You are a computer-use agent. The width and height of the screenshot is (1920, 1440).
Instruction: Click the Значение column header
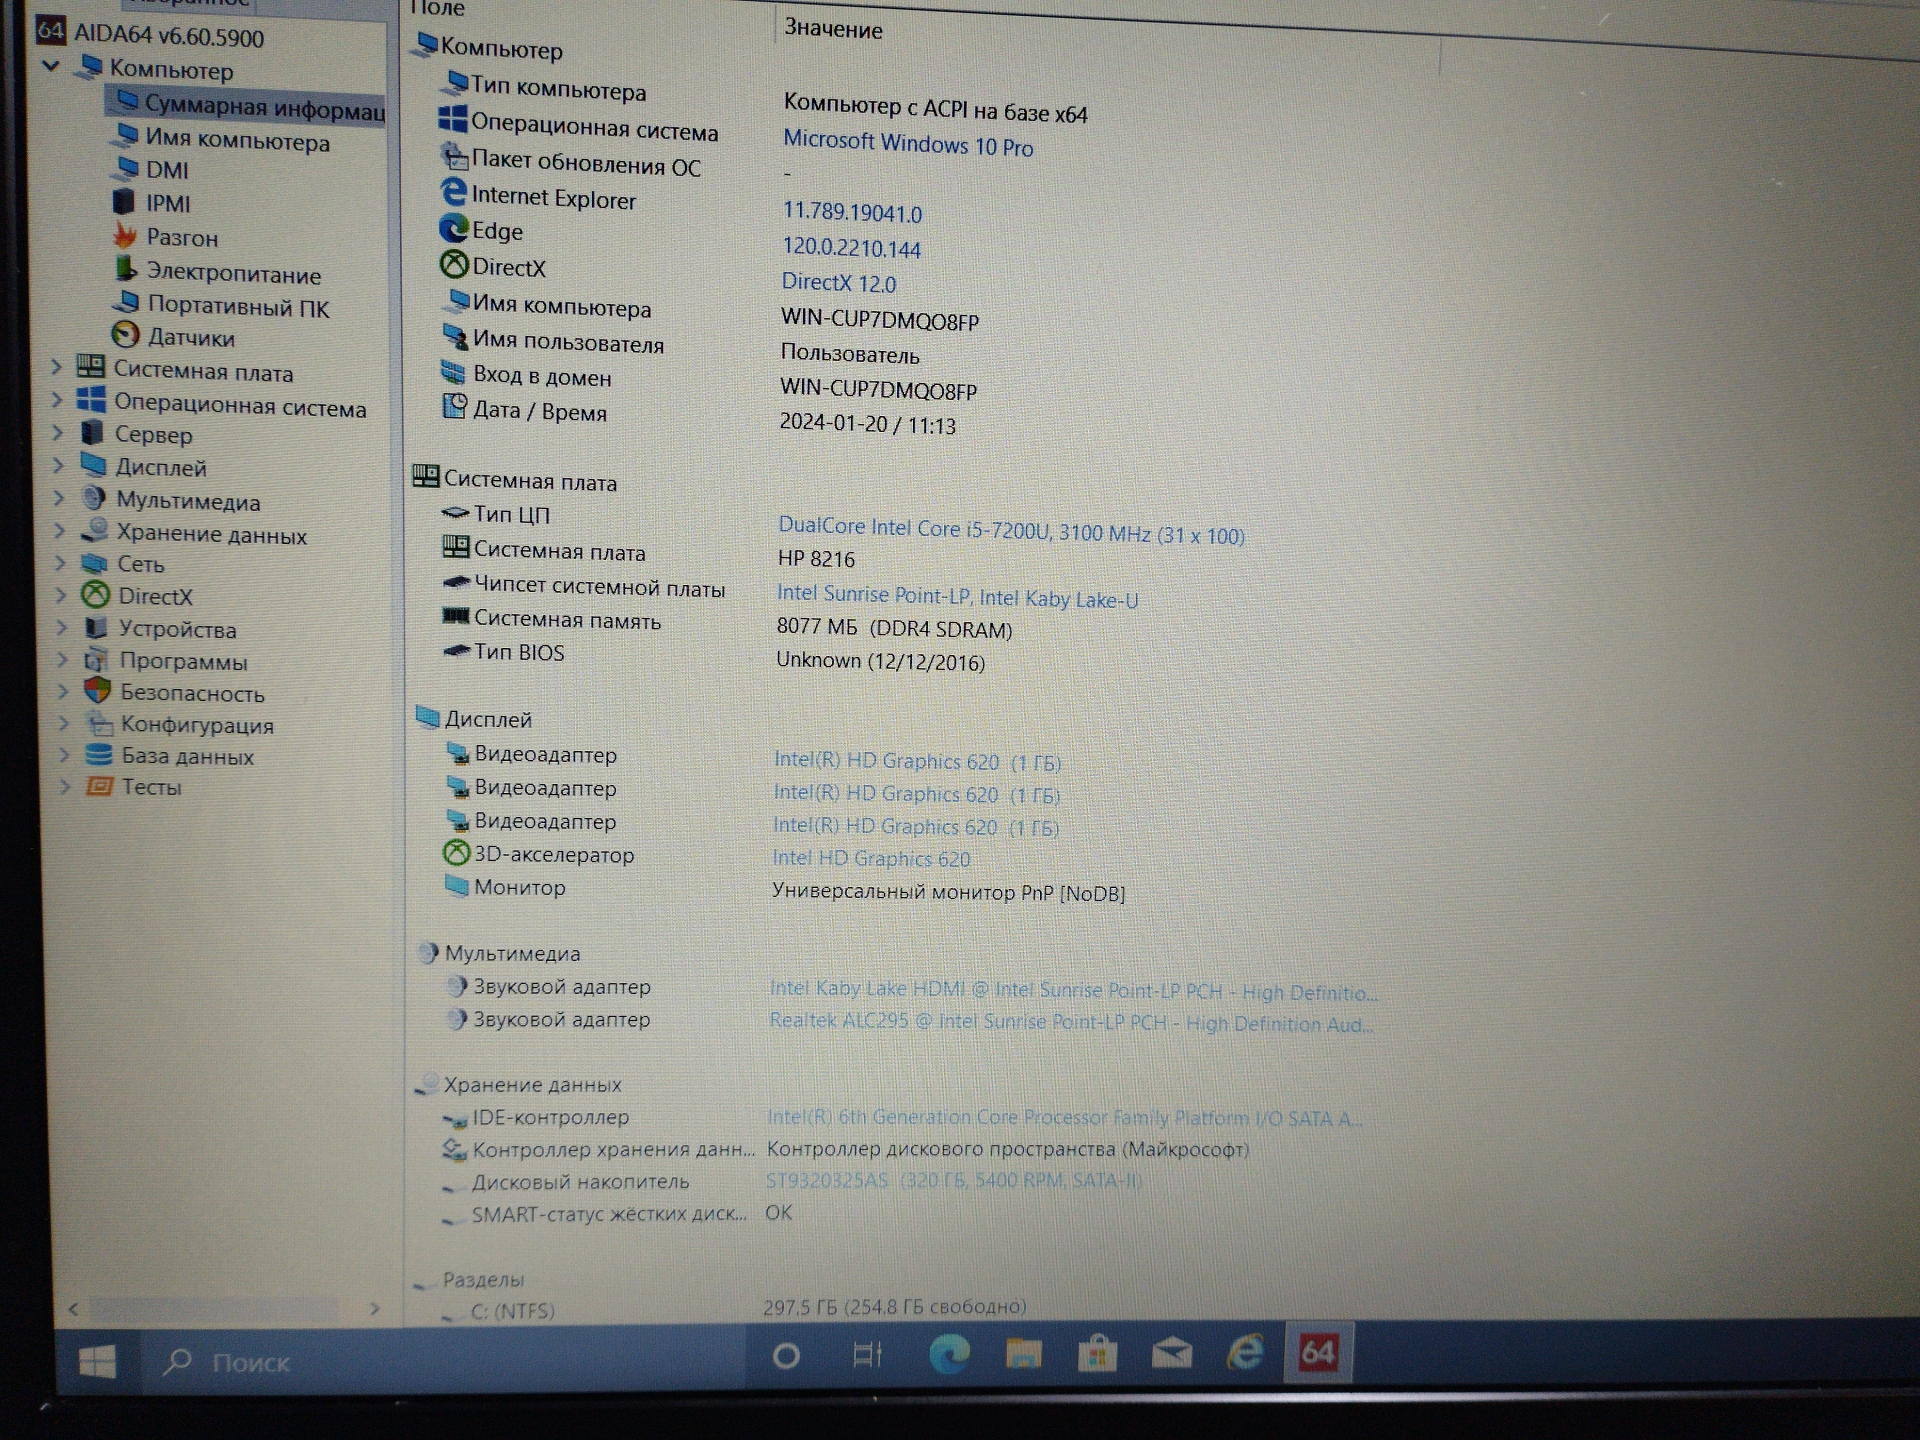833,28
